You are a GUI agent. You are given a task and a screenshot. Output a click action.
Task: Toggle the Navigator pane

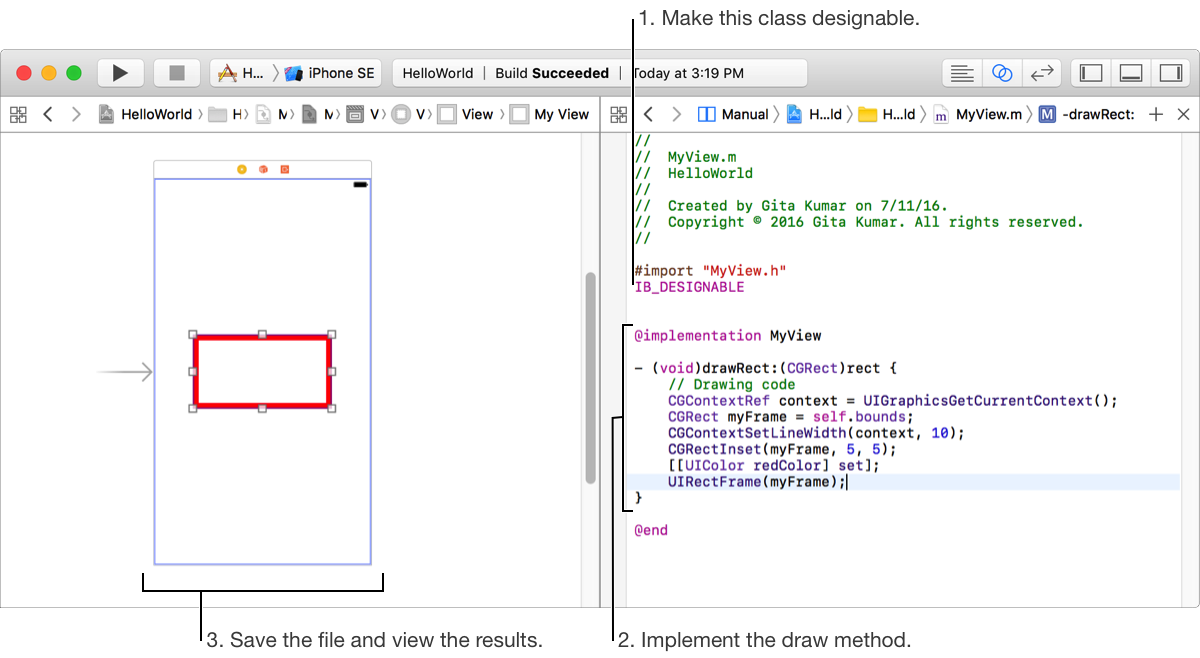tap(1091, 73)
